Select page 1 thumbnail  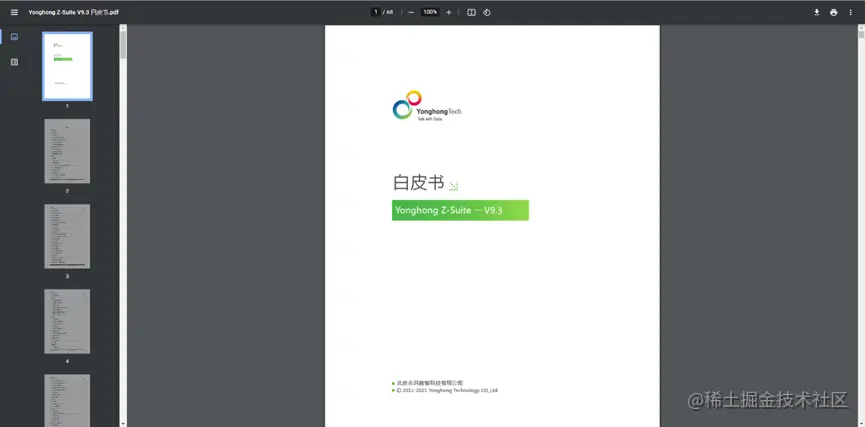[x=67, y=66]
